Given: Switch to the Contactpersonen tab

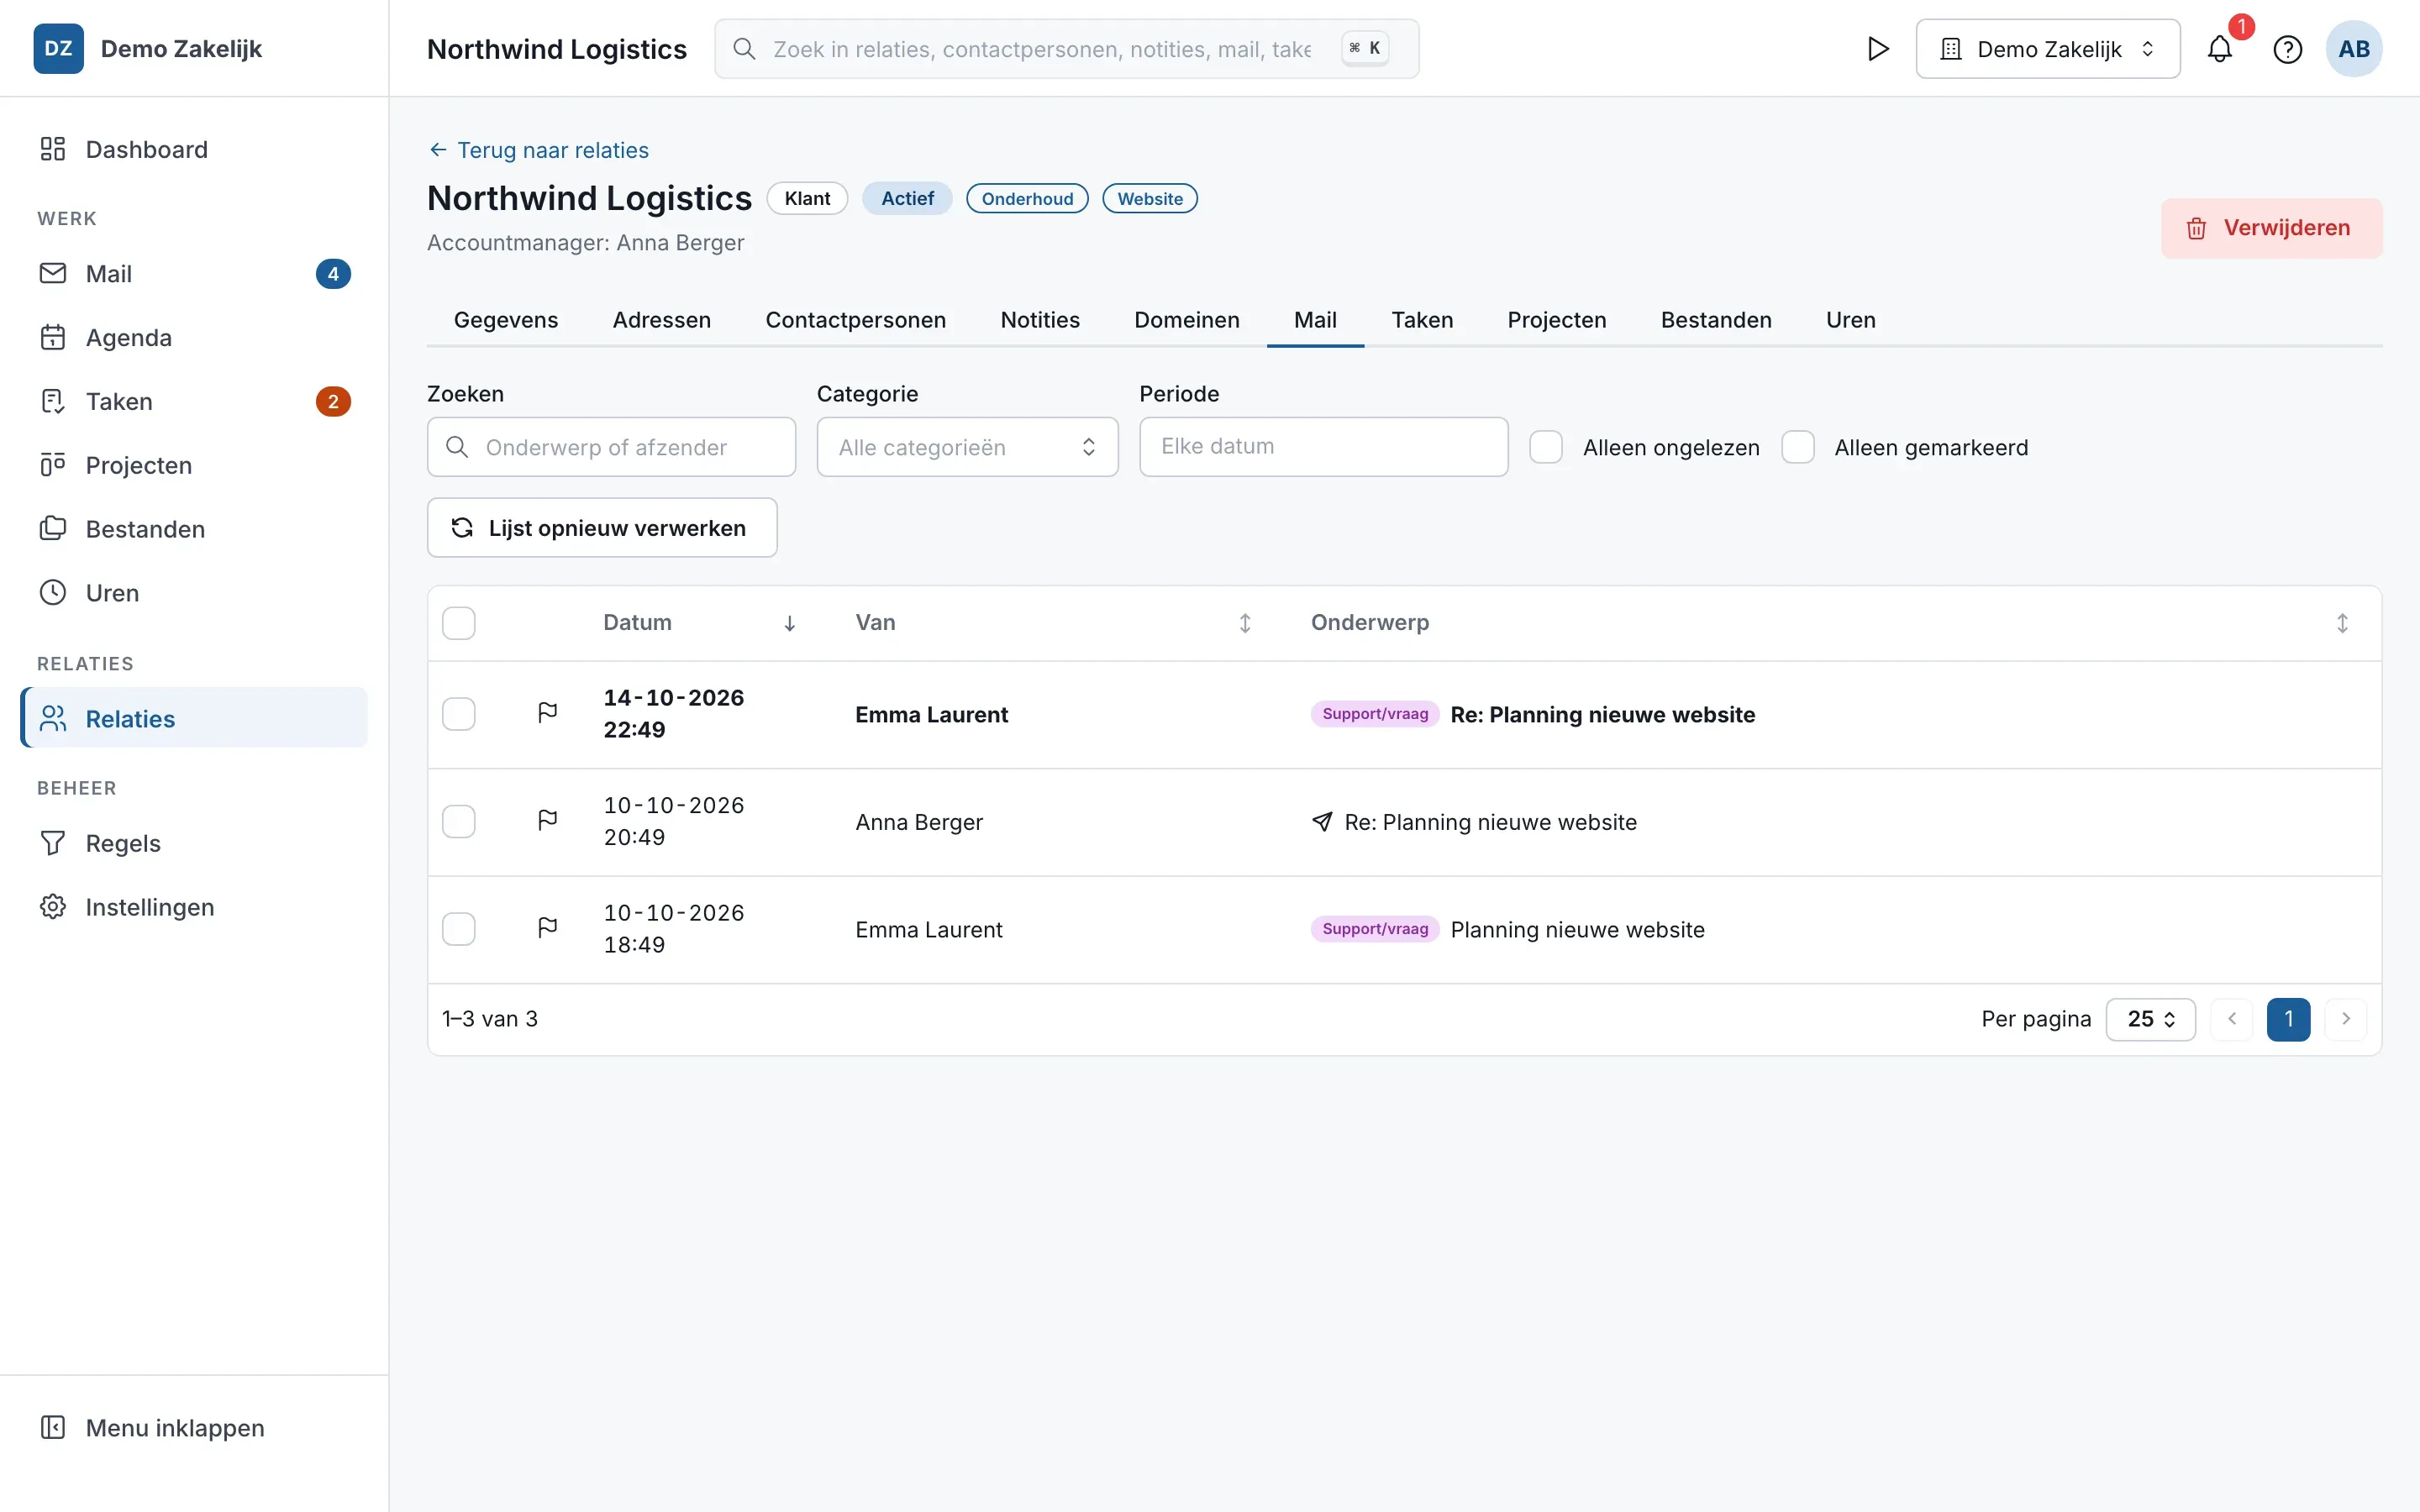Looking at the screenshot, I should (856, 320).
